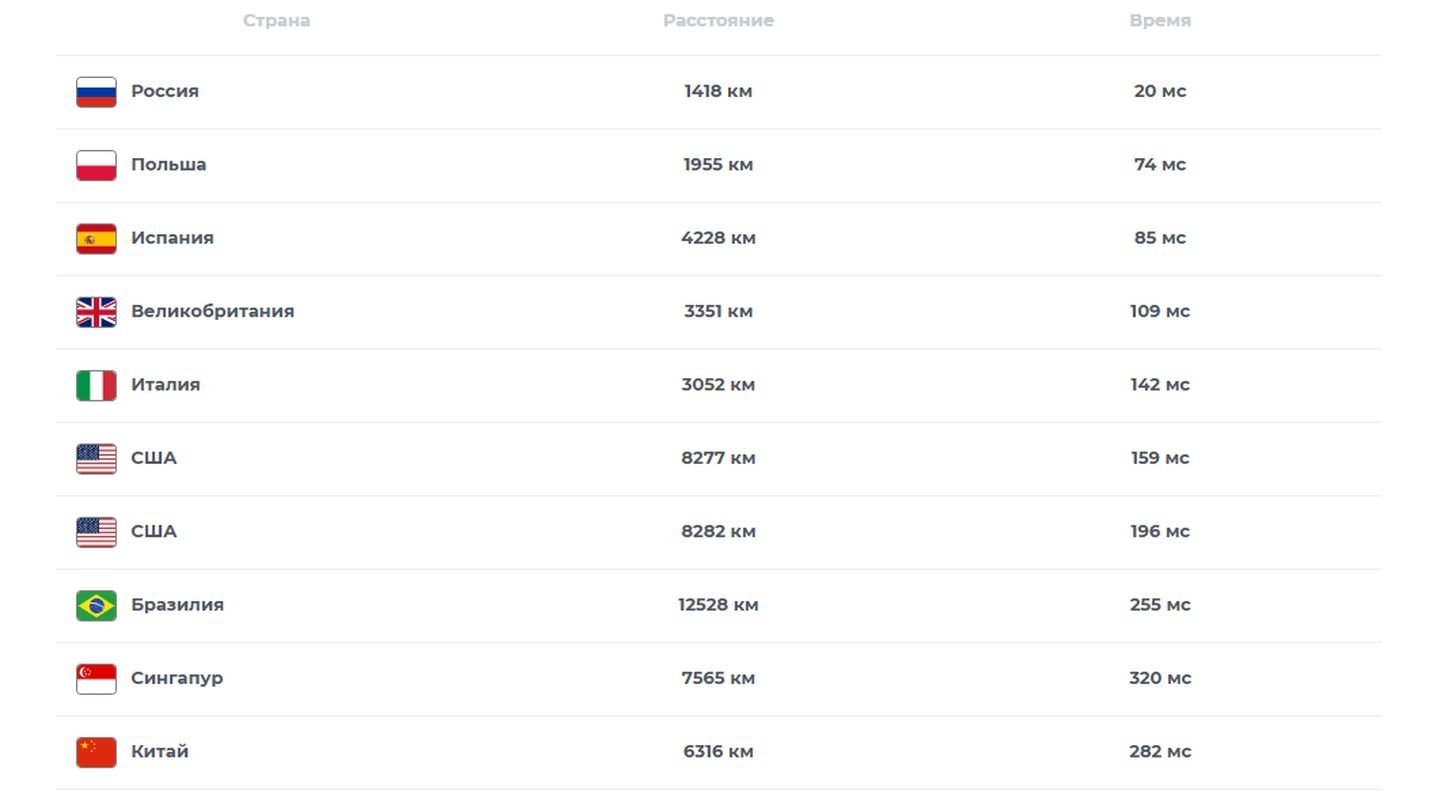
Task: Click the Poland flag icon
Action: [96, 165]
